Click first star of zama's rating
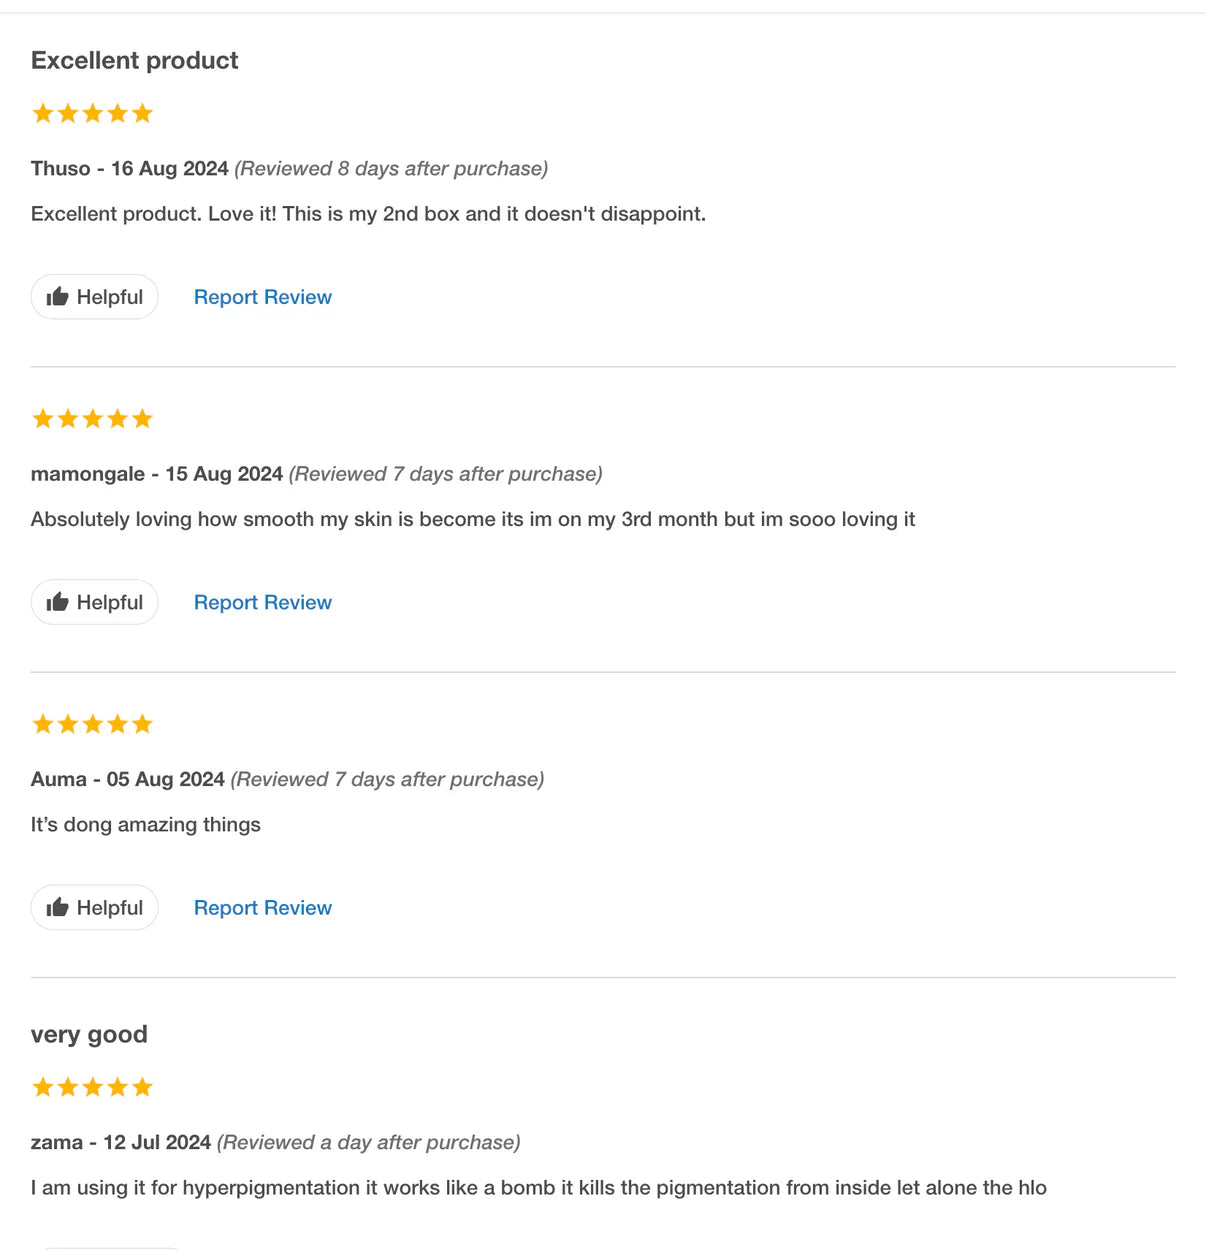 [43, 1087]
